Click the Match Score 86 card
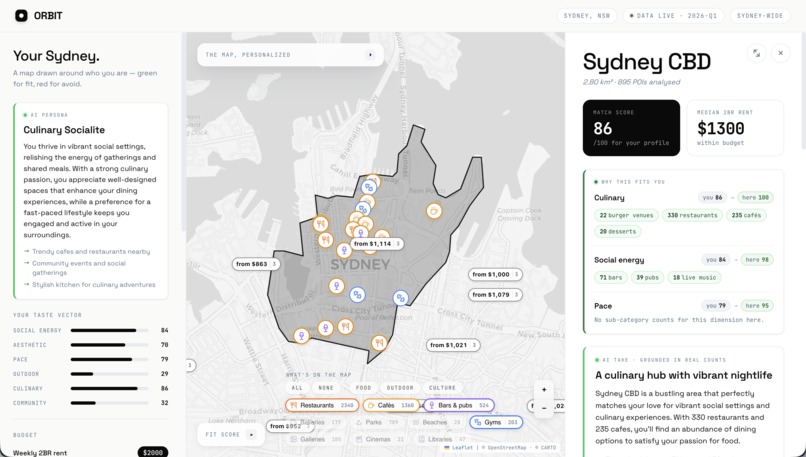Viewport: 806px width, 457px height. click(631, 127)
